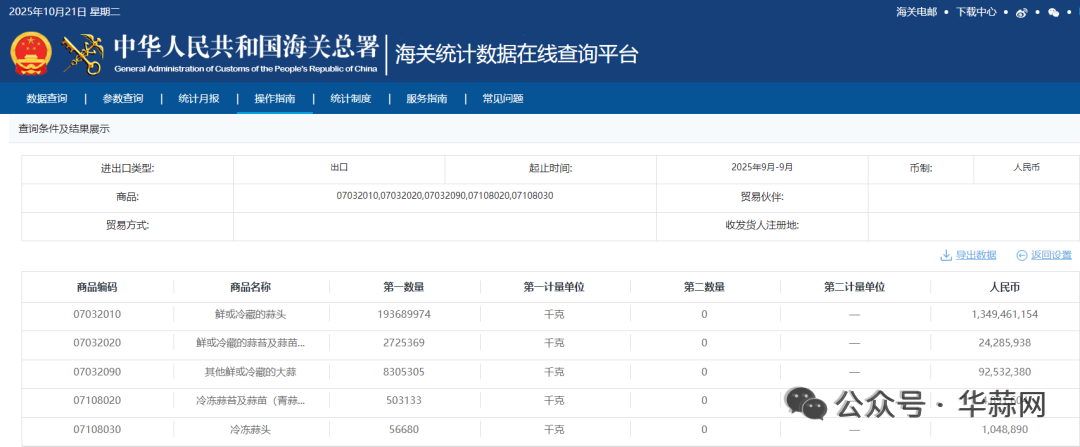
Task: Click the 人民币 column header
Action: coord(1004,287)
